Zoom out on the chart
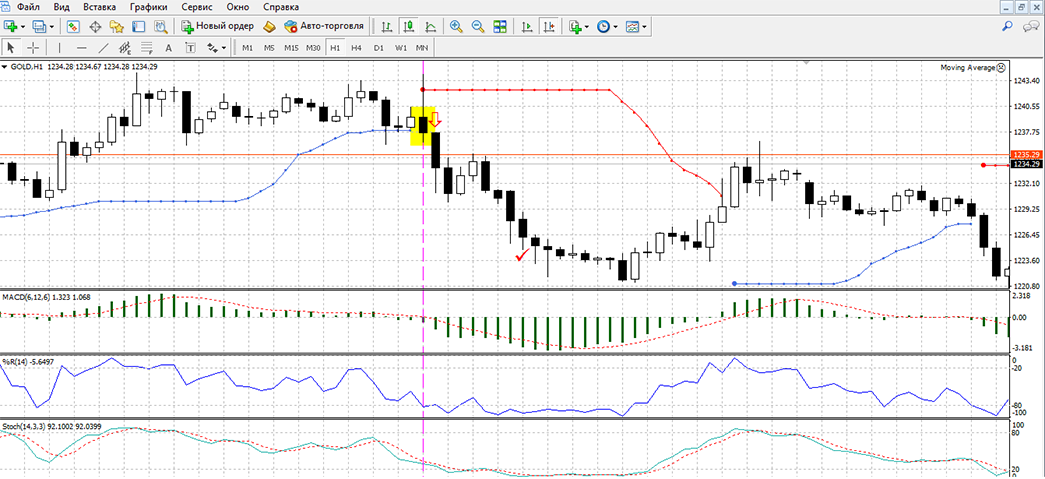Viewport: 1045px width, 479px height. click(x=478, y=27)
